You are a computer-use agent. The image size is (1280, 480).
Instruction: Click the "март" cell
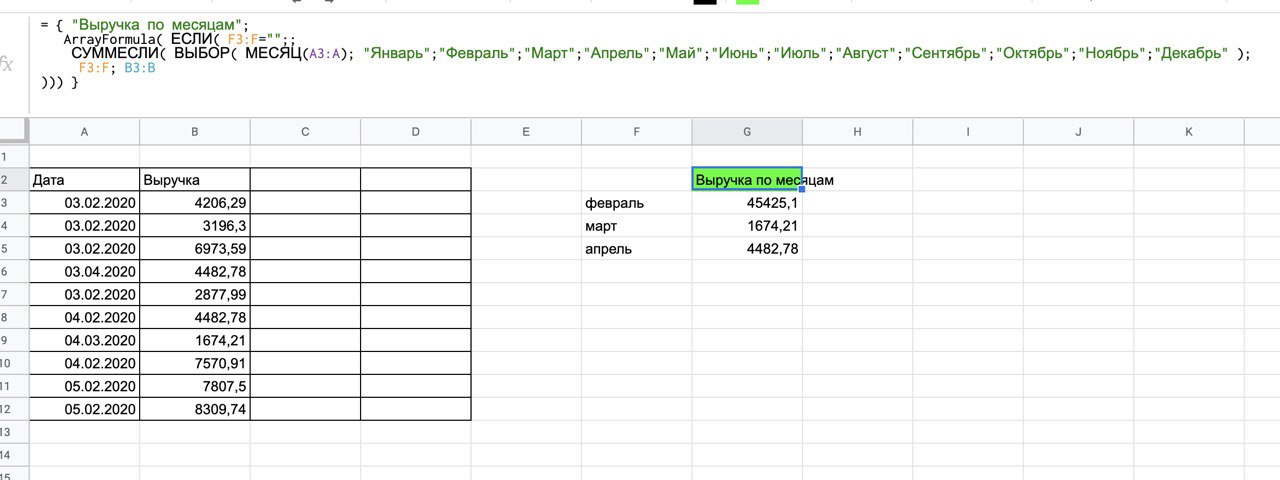(x=637, y=226)
